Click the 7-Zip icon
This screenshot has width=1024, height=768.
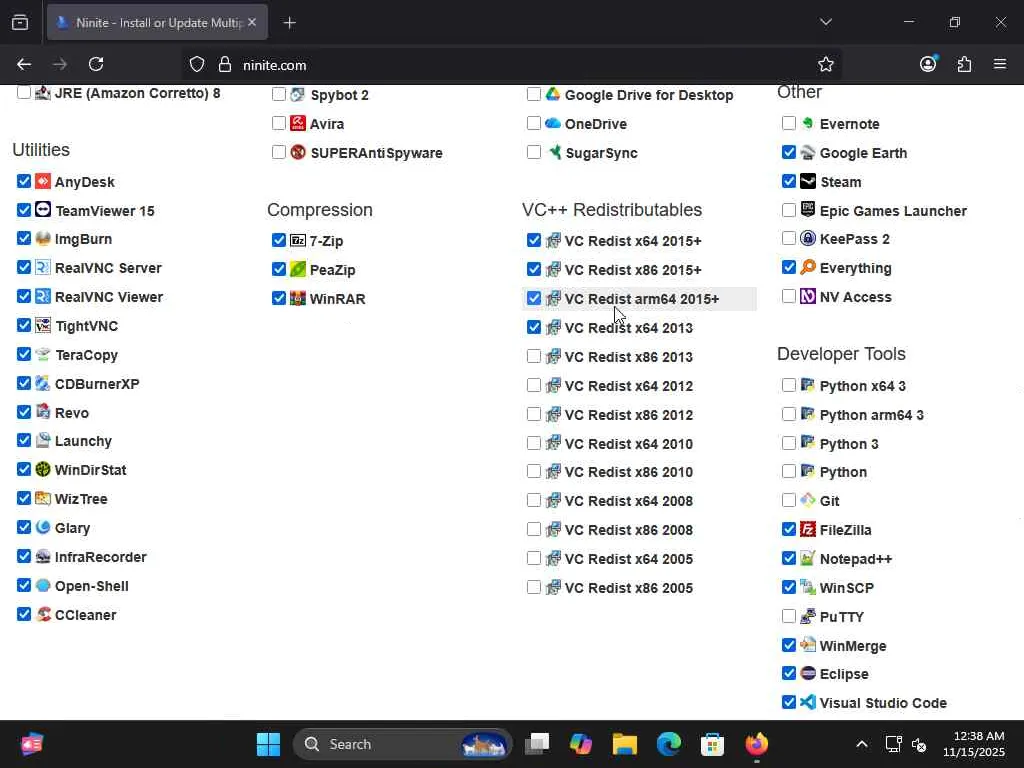click(x=298, y=240)
